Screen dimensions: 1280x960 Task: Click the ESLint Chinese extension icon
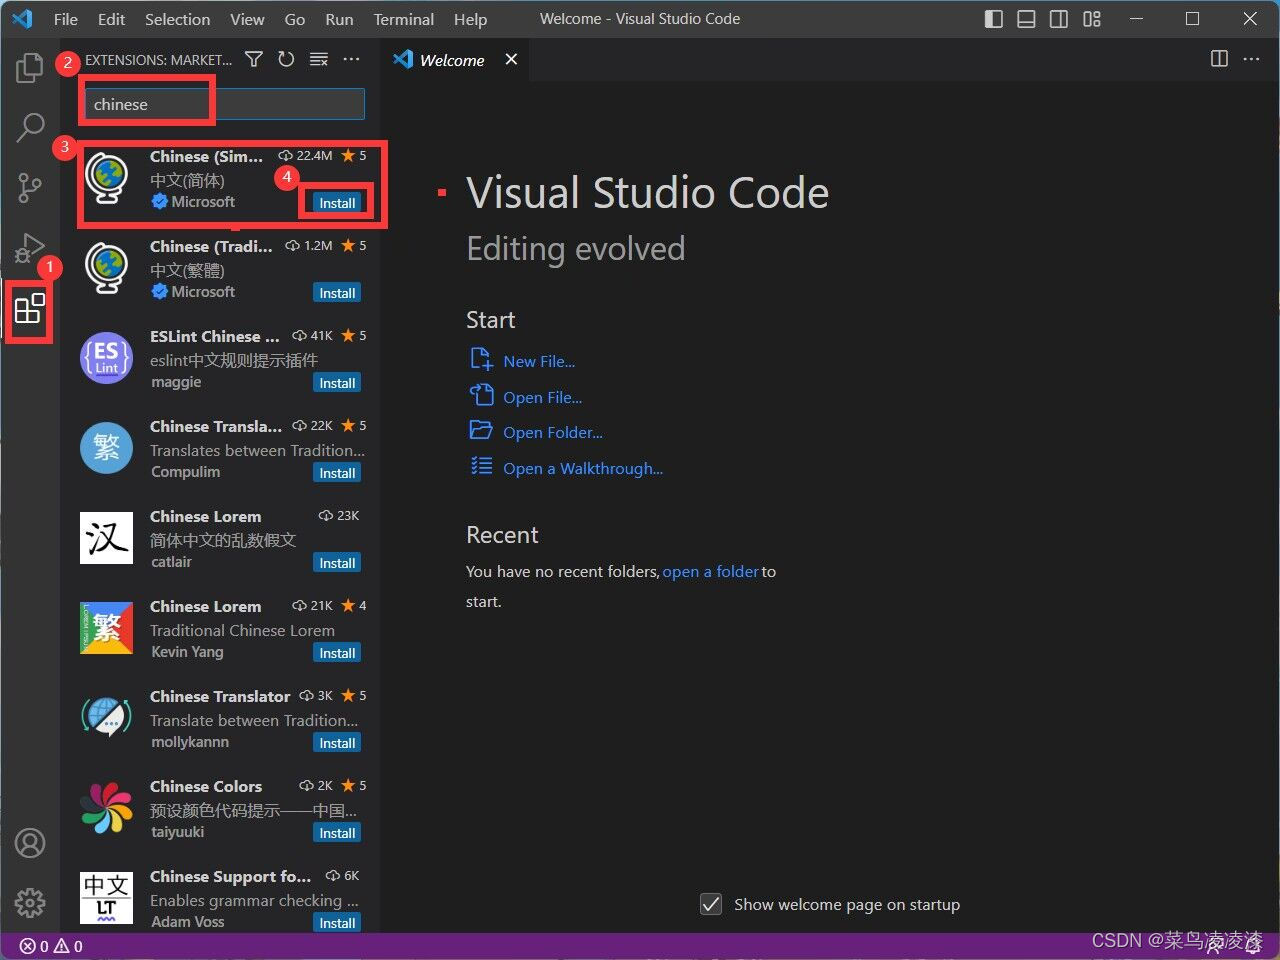point(106,358)
